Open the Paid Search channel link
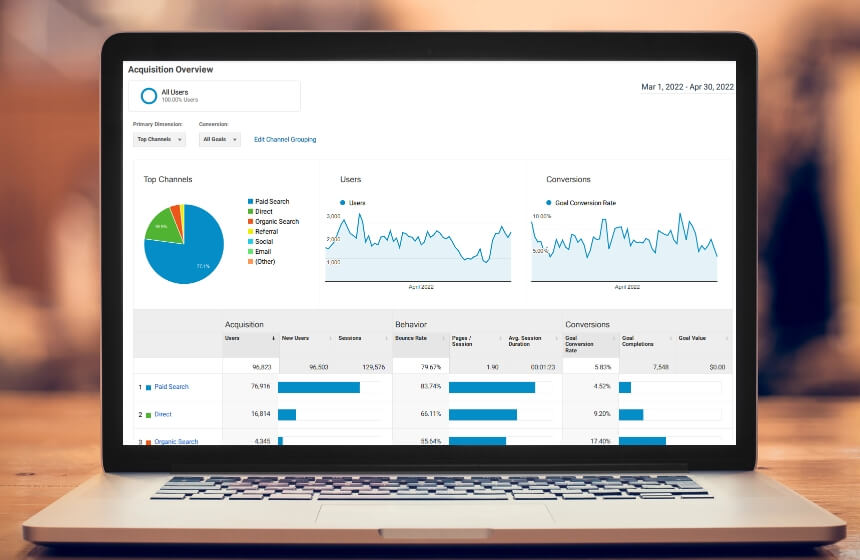 [x=171, y=387]
